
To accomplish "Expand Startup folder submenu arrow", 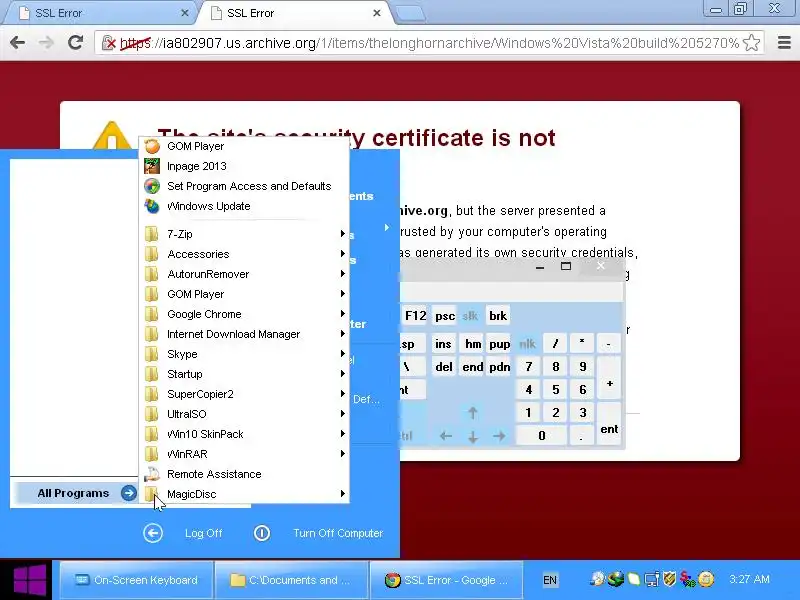I will pyautogui.click(x=343, y=374).
